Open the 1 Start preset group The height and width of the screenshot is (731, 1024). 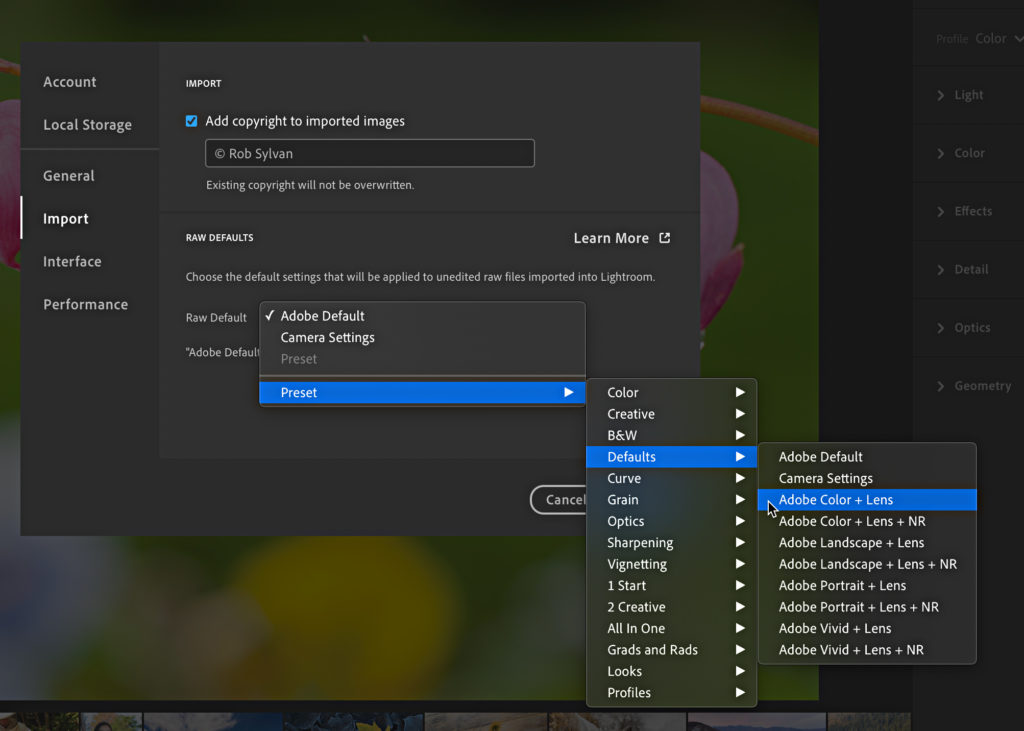pyautogui.click(x=672, y=586)
